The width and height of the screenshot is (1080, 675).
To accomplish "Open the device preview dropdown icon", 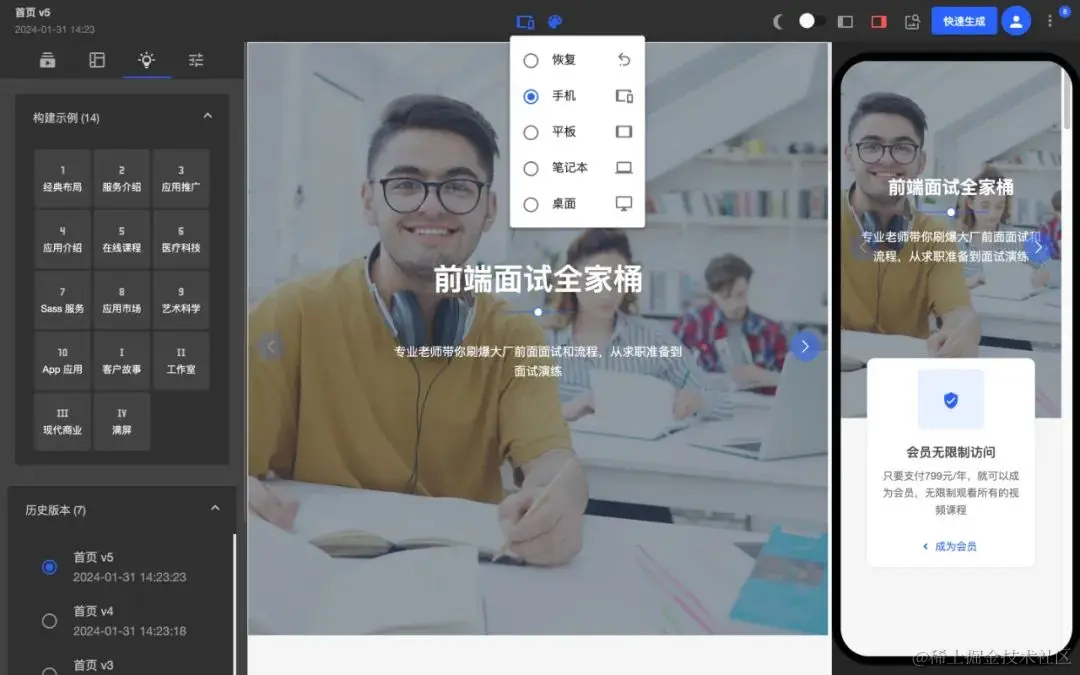I will point(526,20).
